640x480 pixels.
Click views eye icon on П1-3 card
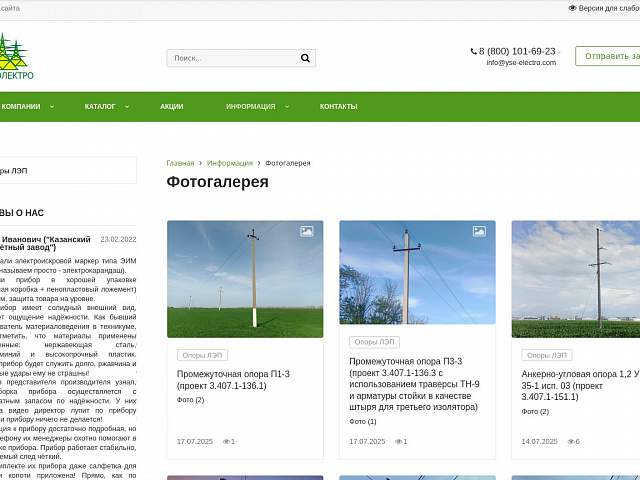coord(226,441)
